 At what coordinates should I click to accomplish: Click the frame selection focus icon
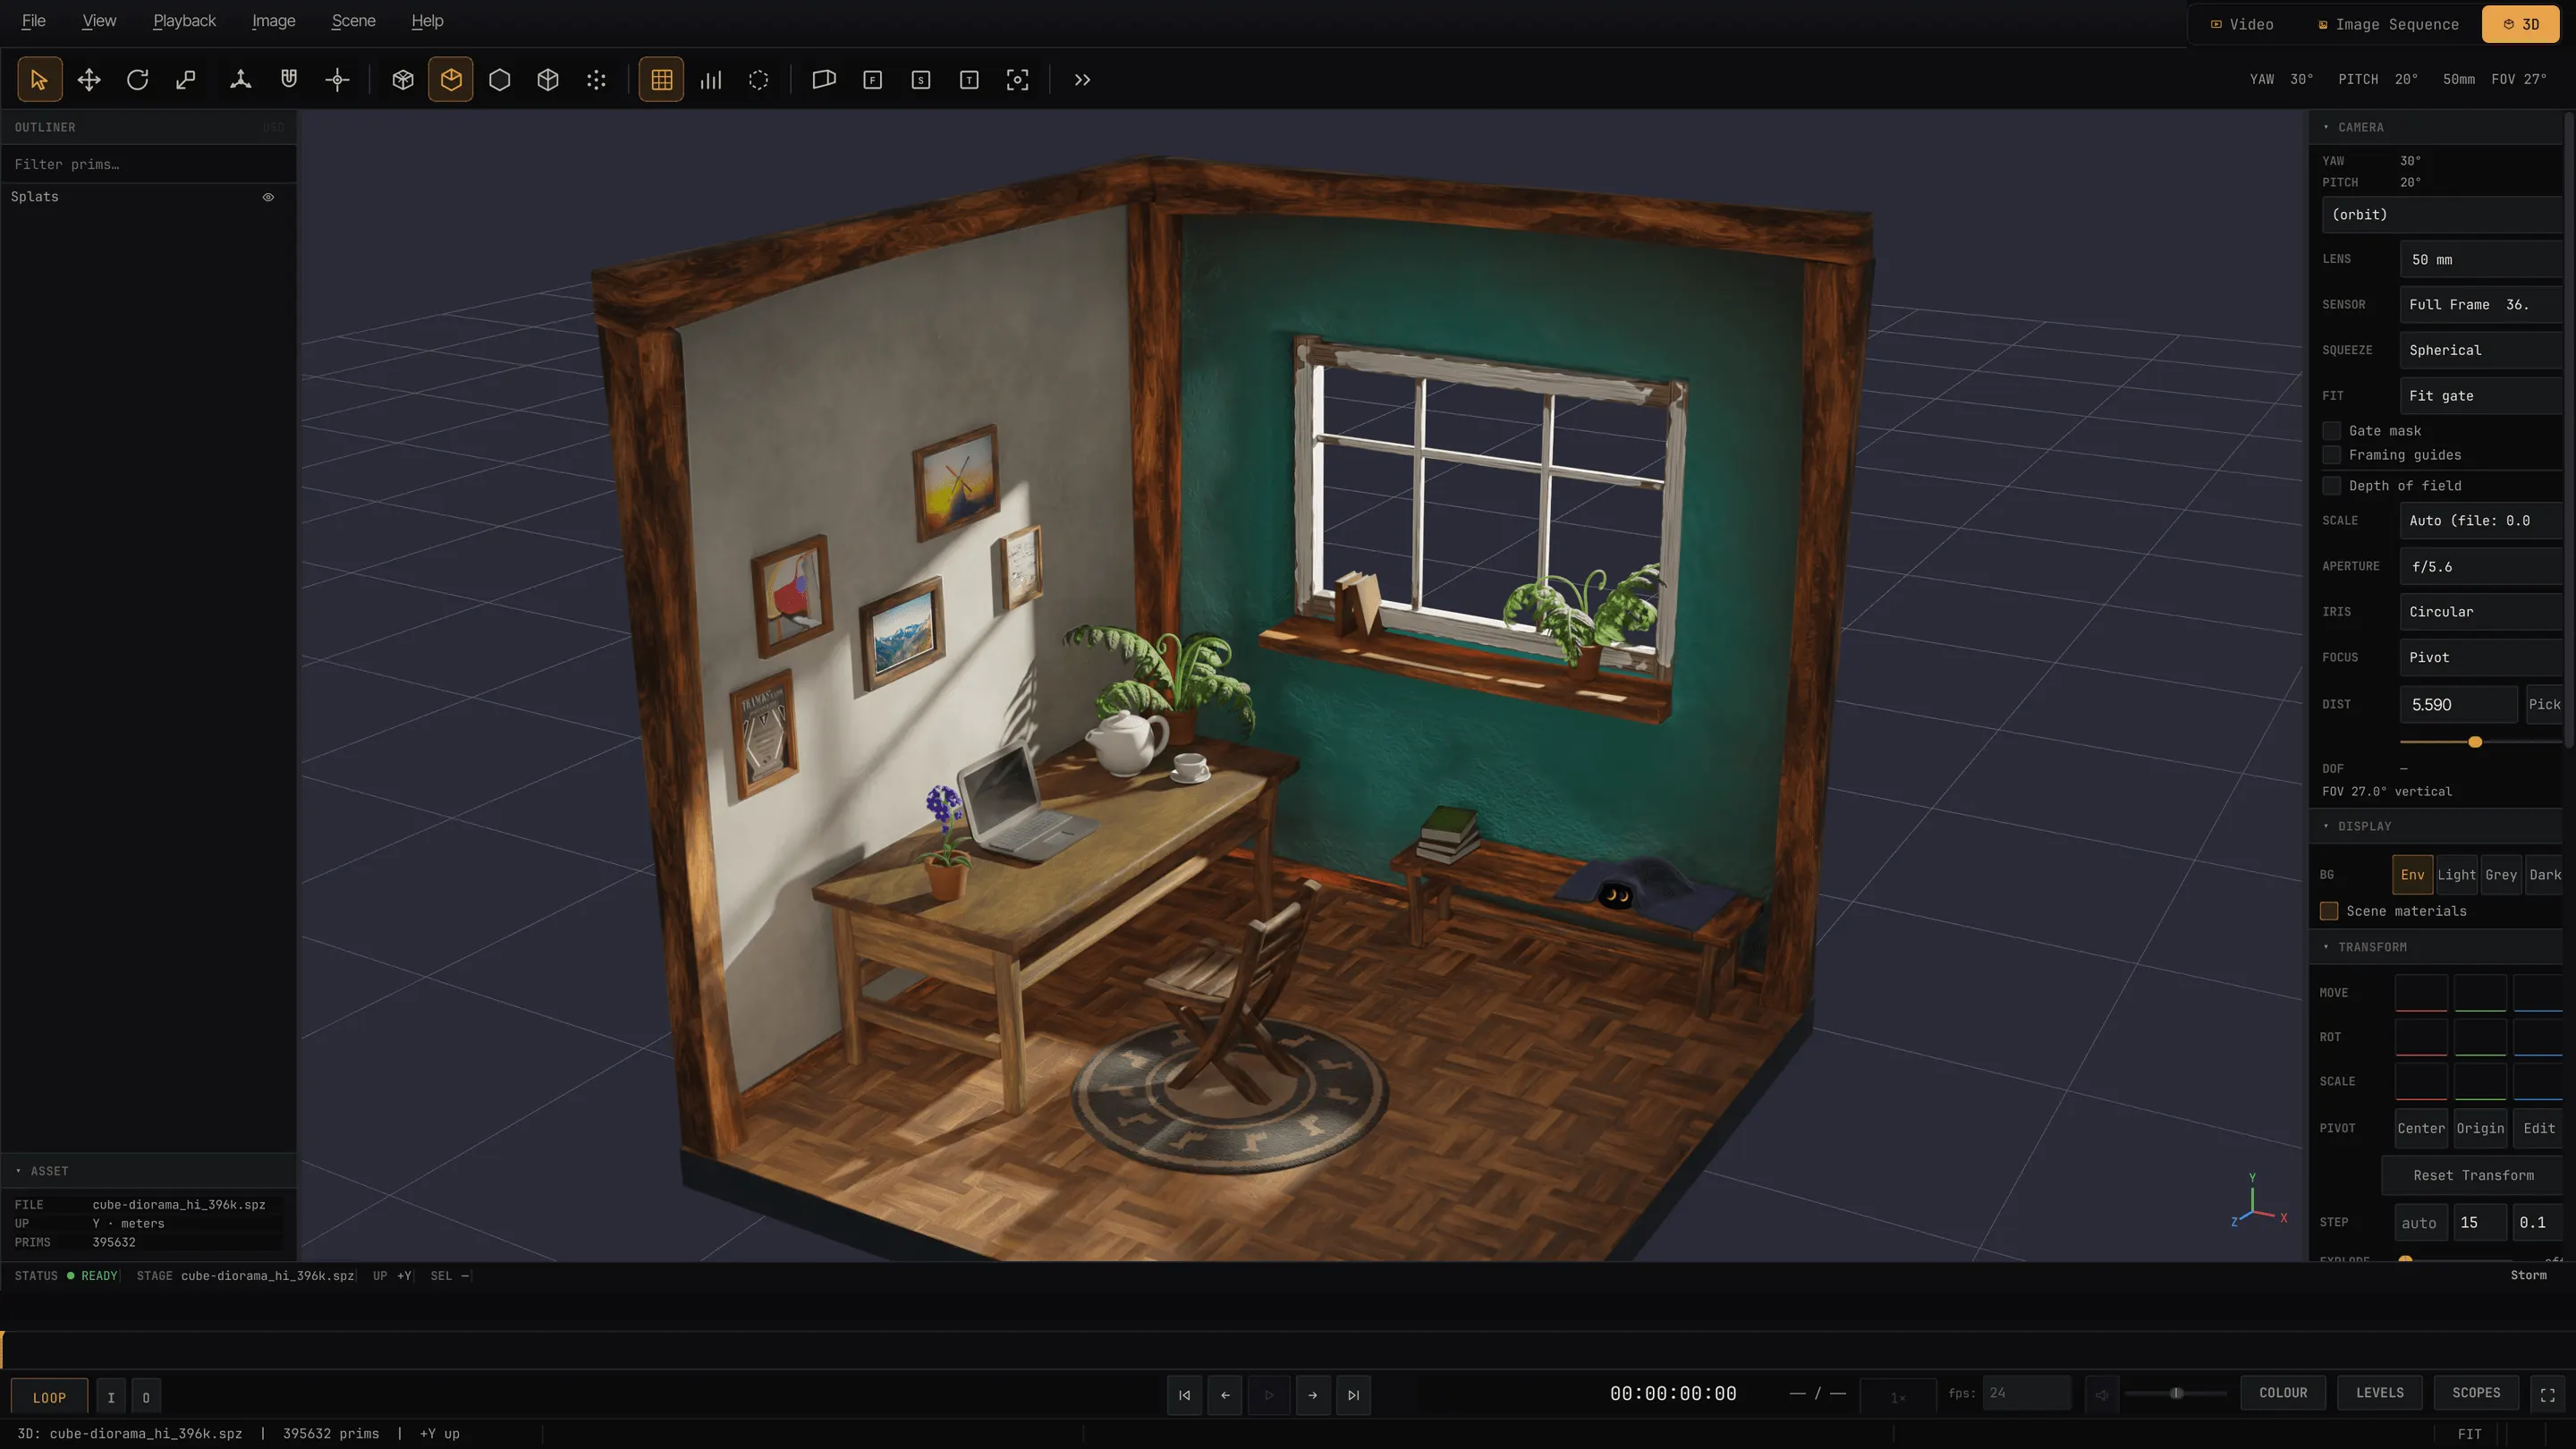tap(1017, 80)
